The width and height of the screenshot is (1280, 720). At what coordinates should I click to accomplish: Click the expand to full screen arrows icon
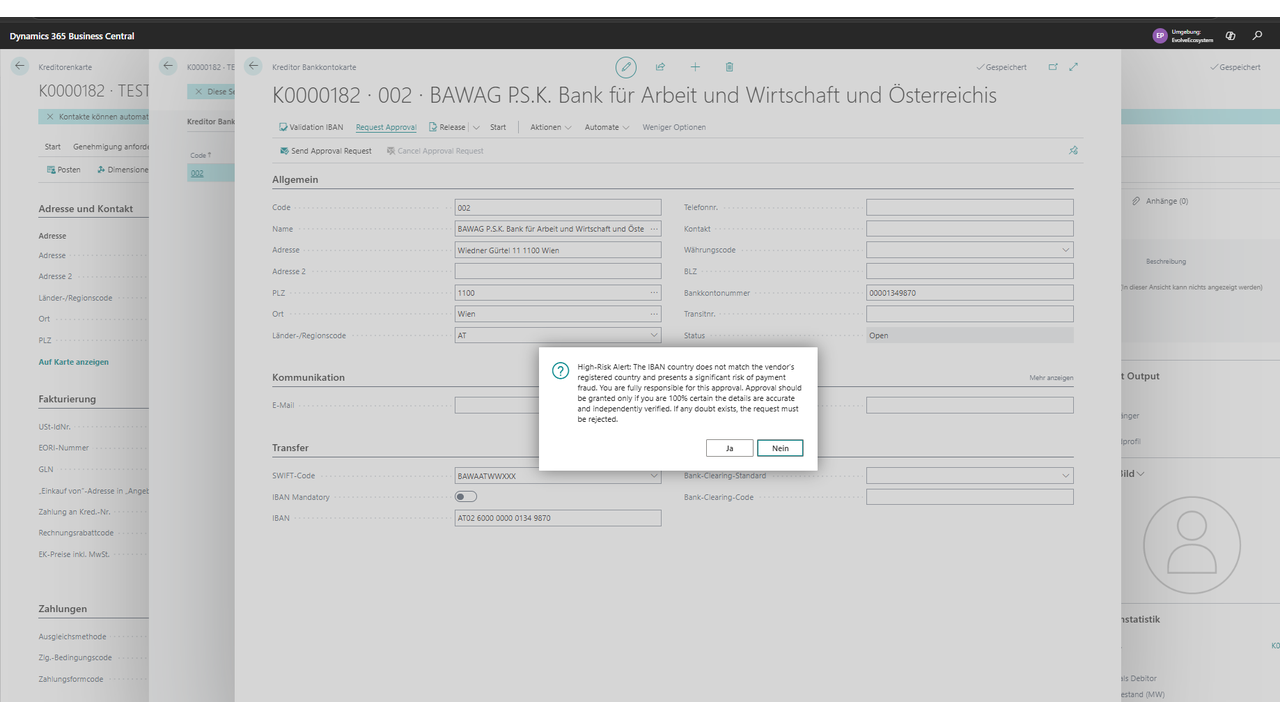(x=1074, y=67)
